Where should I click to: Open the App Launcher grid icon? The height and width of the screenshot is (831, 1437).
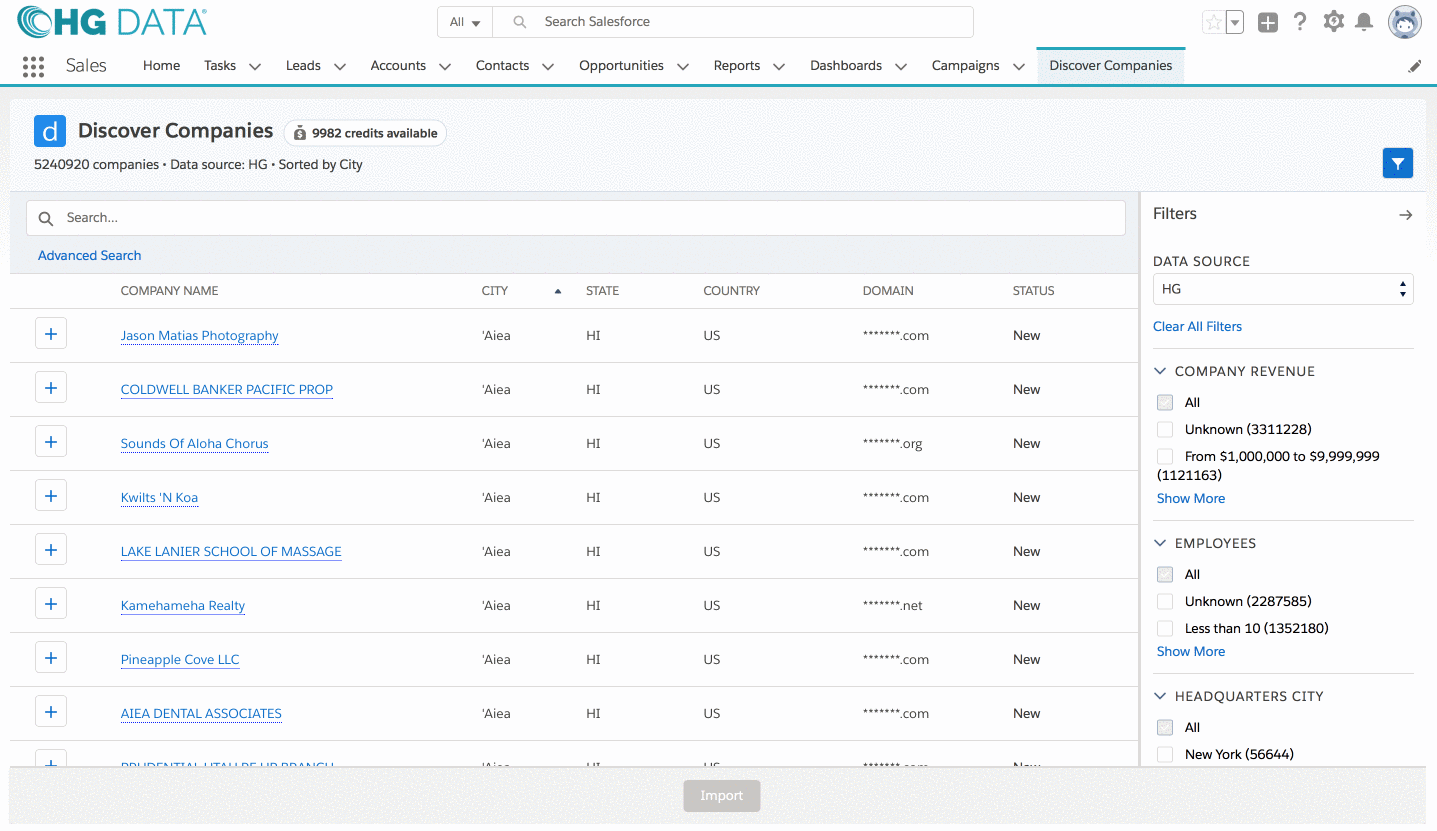point(33,66)
